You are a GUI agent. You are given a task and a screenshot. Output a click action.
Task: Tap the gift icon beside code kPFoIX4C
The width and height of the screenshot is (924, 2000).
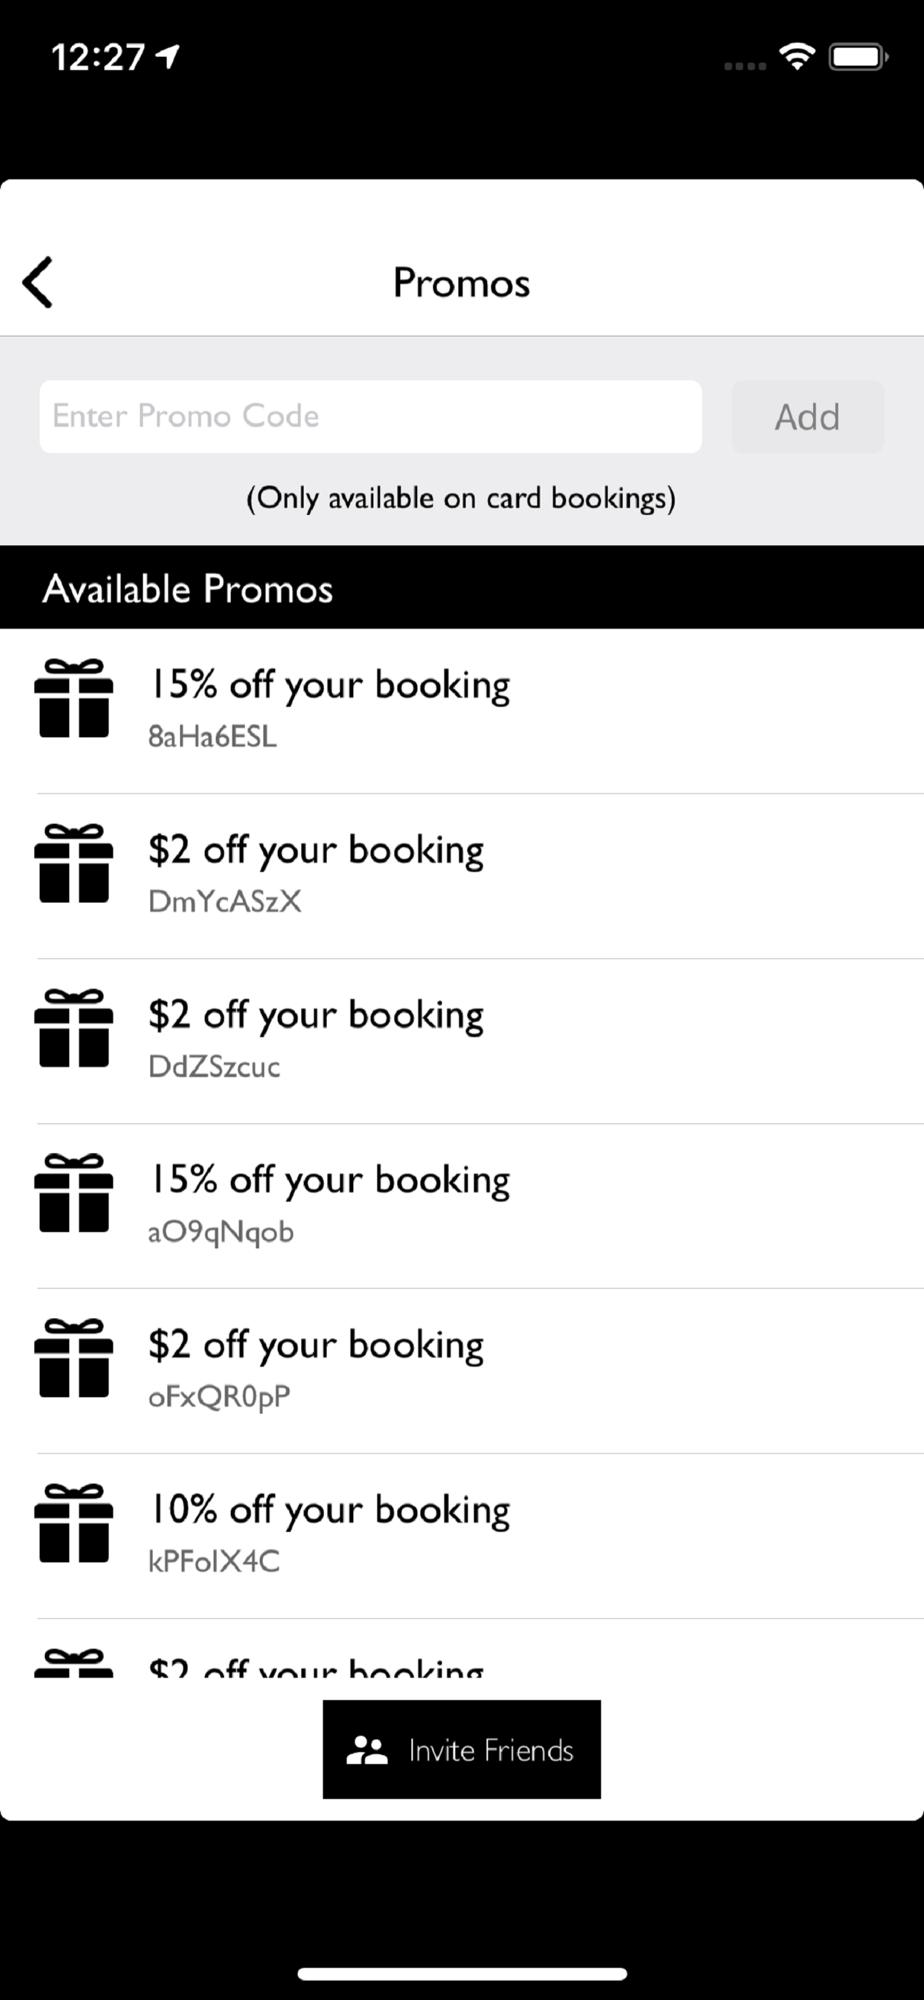(x=74, y=1523)
